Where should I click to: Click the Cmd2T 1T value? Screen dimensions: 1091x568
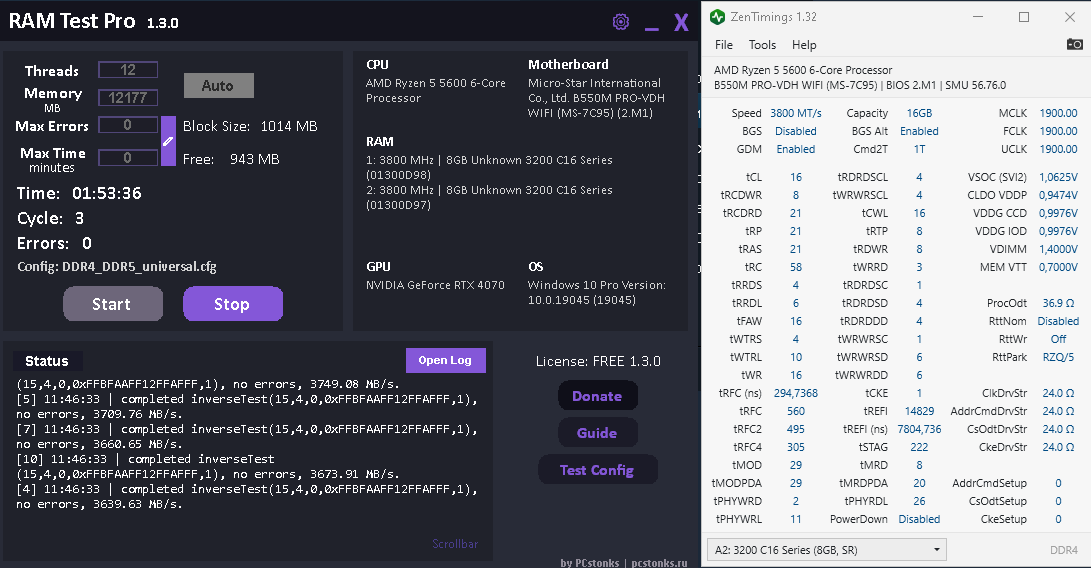919,149
